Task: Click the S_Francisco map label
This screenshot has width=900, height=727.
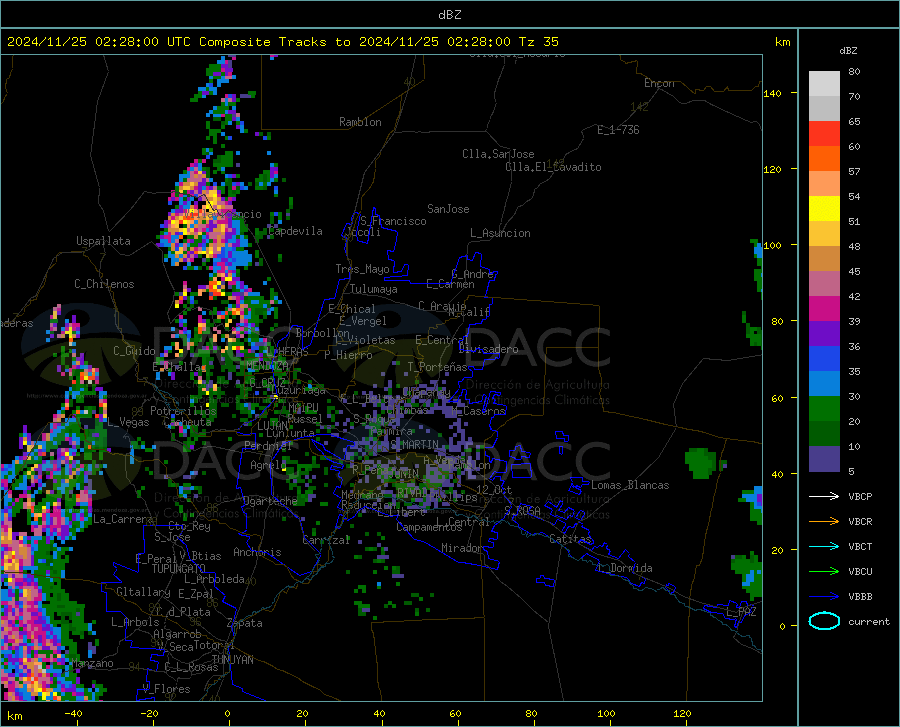Action: click(394, 221)
